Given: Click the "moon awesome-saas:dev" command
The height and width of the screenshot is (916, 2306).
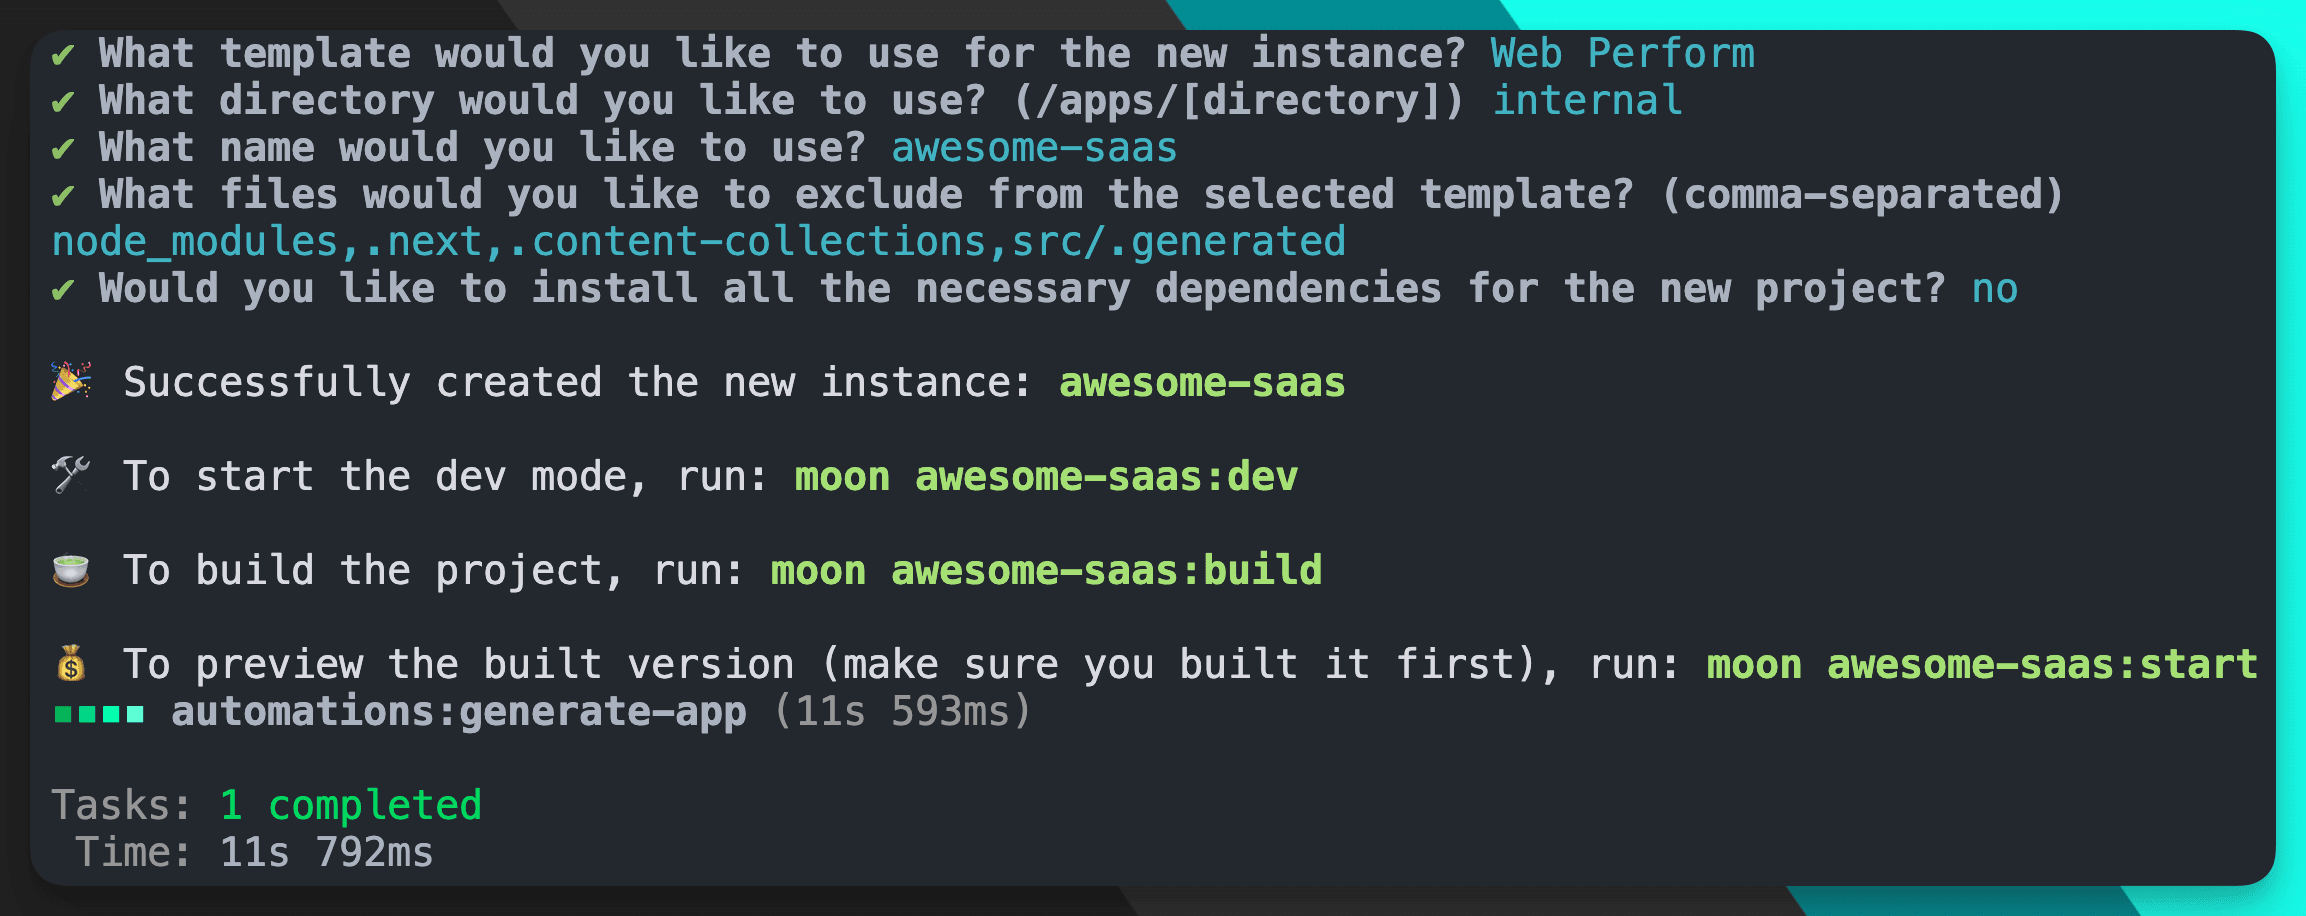Looking at the screenshot, I should coord(1046,477).
